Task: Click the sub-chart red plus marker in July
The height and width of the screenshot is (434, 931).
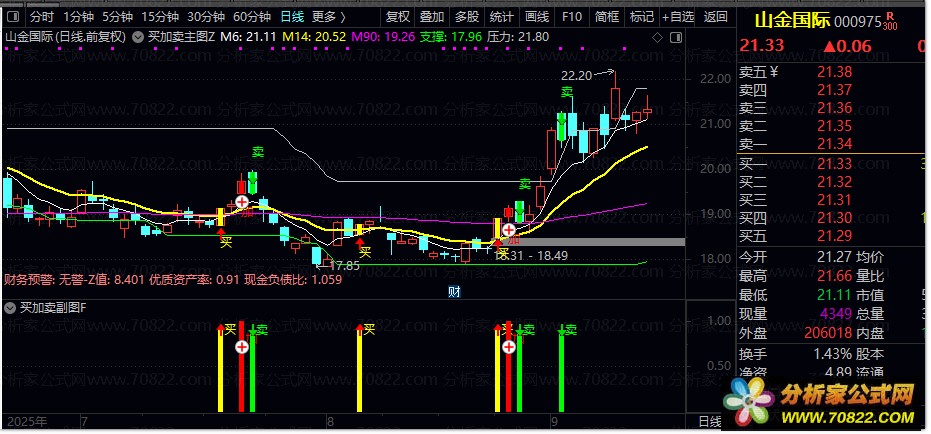Action: [x=242, y=347]
